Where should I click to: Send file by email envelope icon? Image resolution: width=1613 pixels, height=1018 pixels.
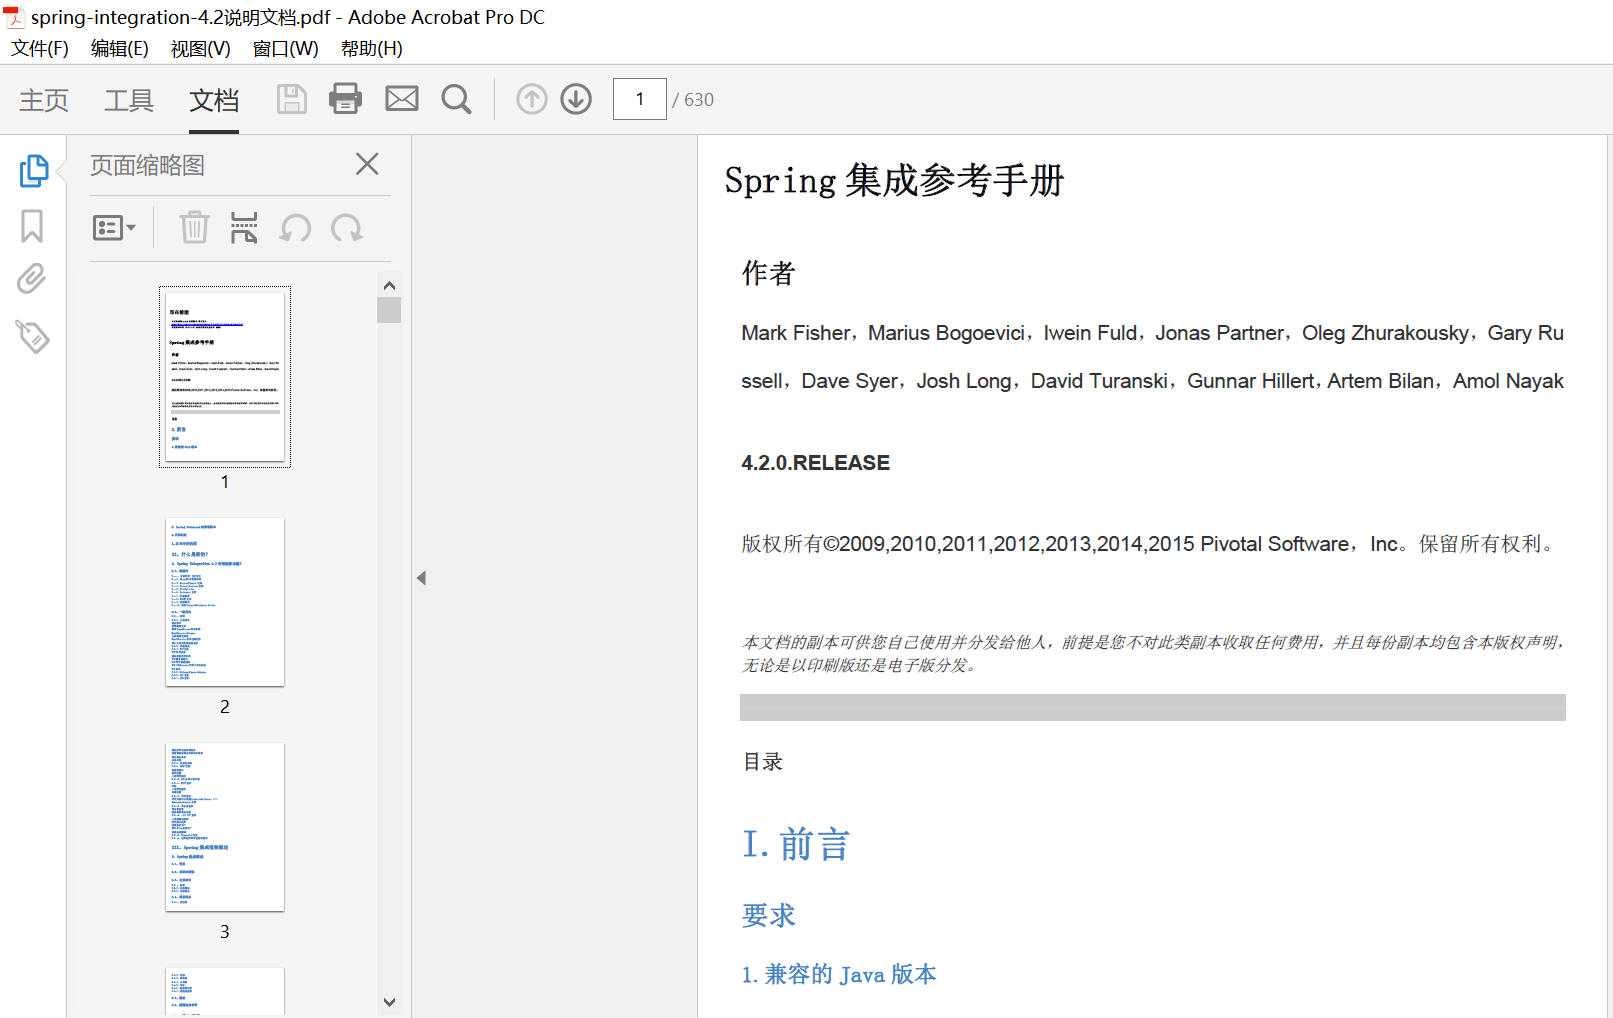[x=402, y=99]
